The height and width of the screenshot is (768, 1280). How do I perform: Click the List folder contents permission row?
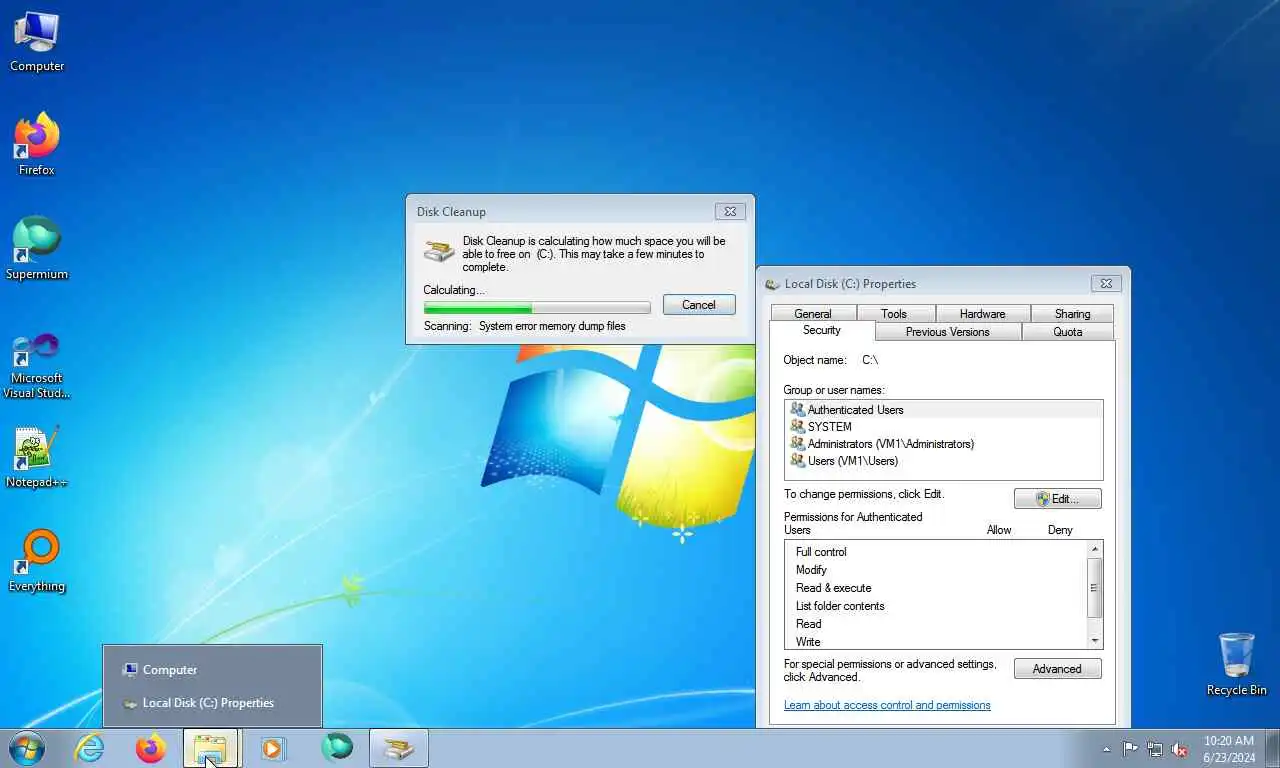[936, 606]
